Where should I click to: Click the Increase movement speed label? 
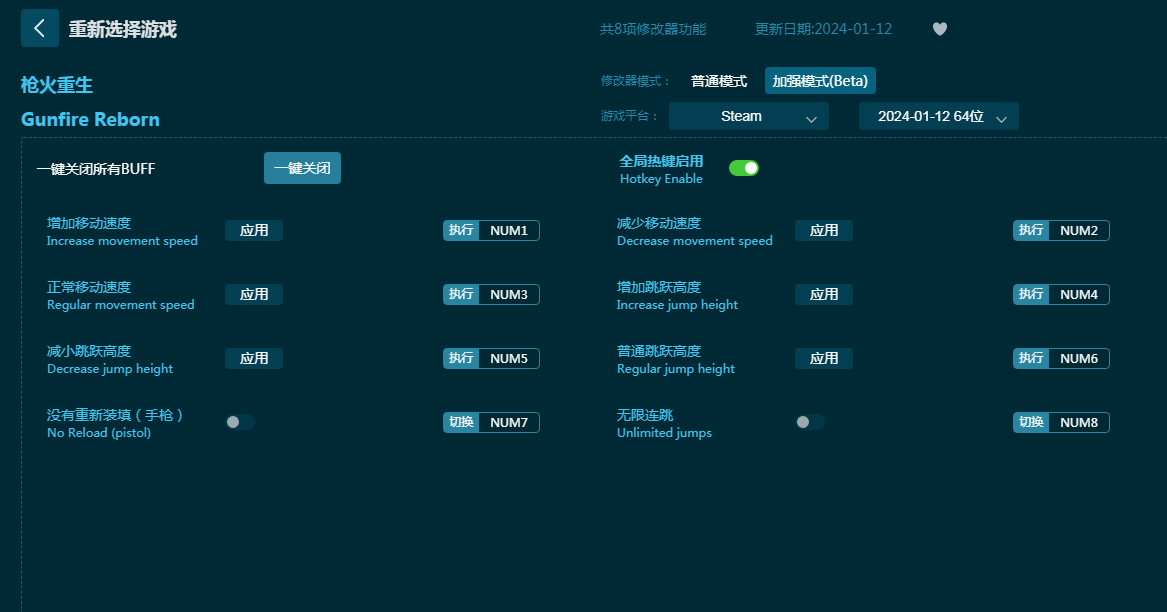(x=122, y=241)
